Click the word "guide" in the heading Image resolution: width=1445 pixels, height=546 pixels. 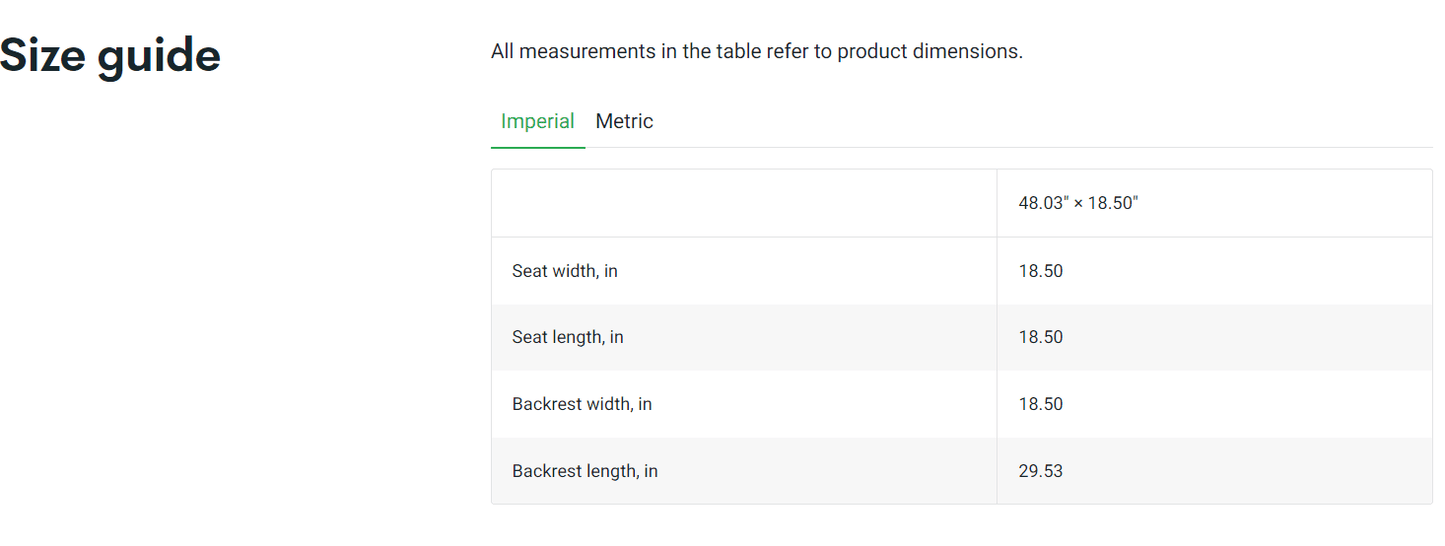pos(158,55)
